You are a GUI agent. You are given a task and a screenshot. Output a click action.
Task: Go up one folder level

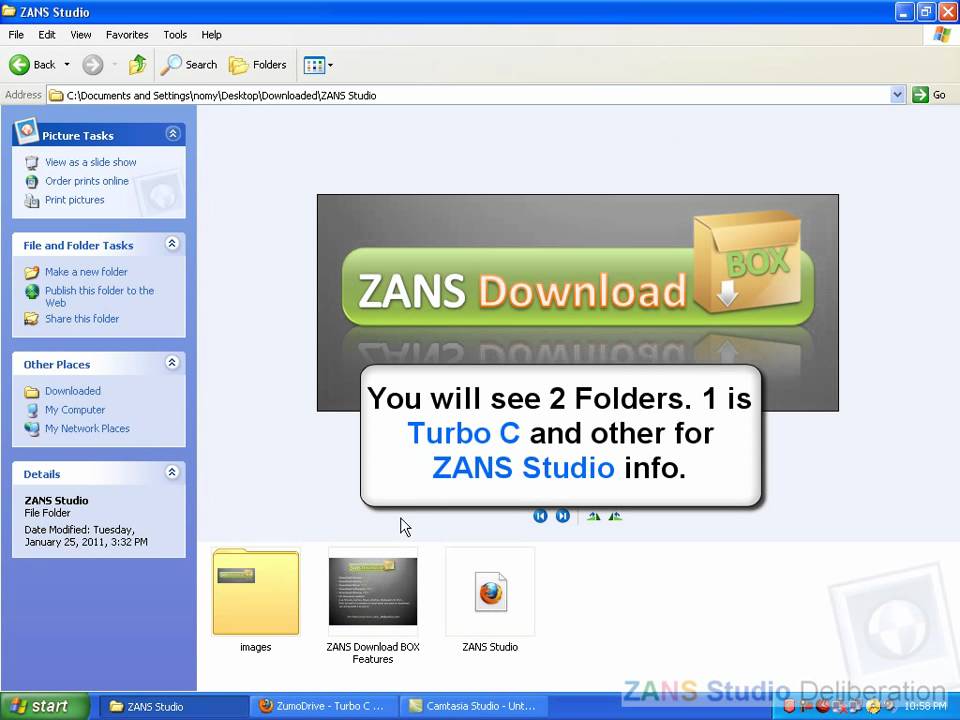[137, 64]
